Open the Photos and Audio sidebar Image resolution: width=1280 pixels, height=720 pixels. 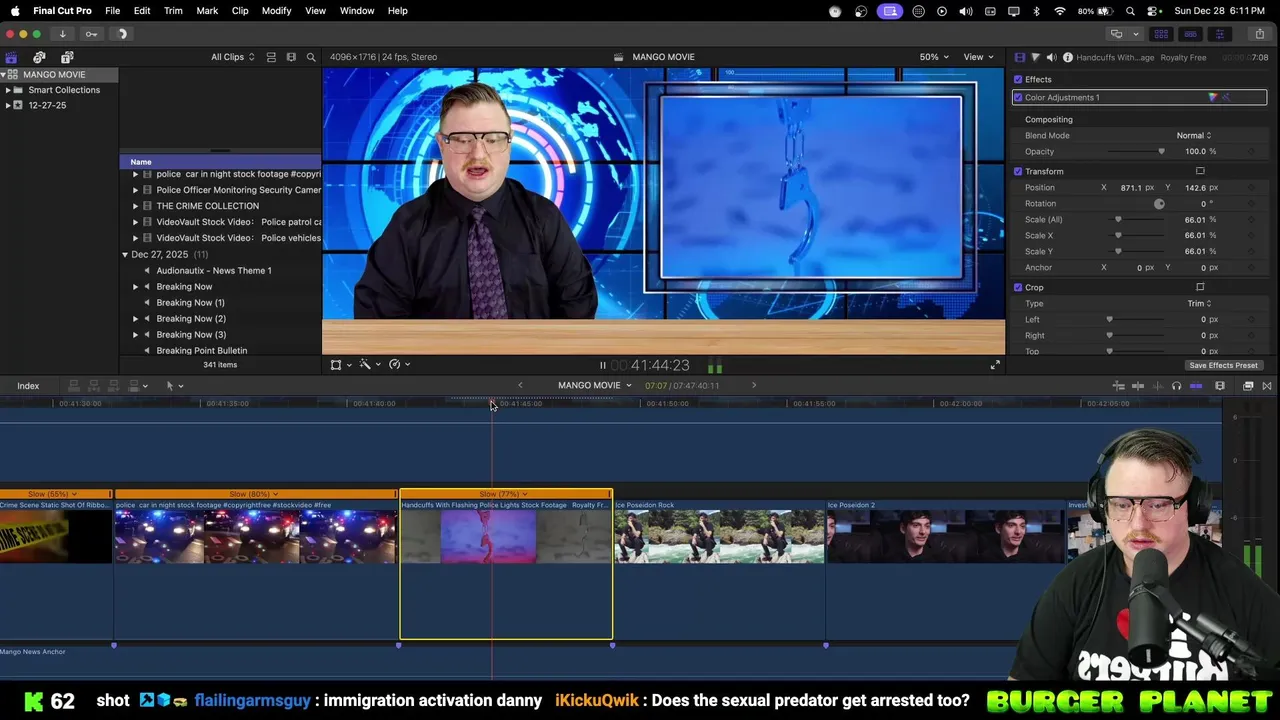coord(39,57)
